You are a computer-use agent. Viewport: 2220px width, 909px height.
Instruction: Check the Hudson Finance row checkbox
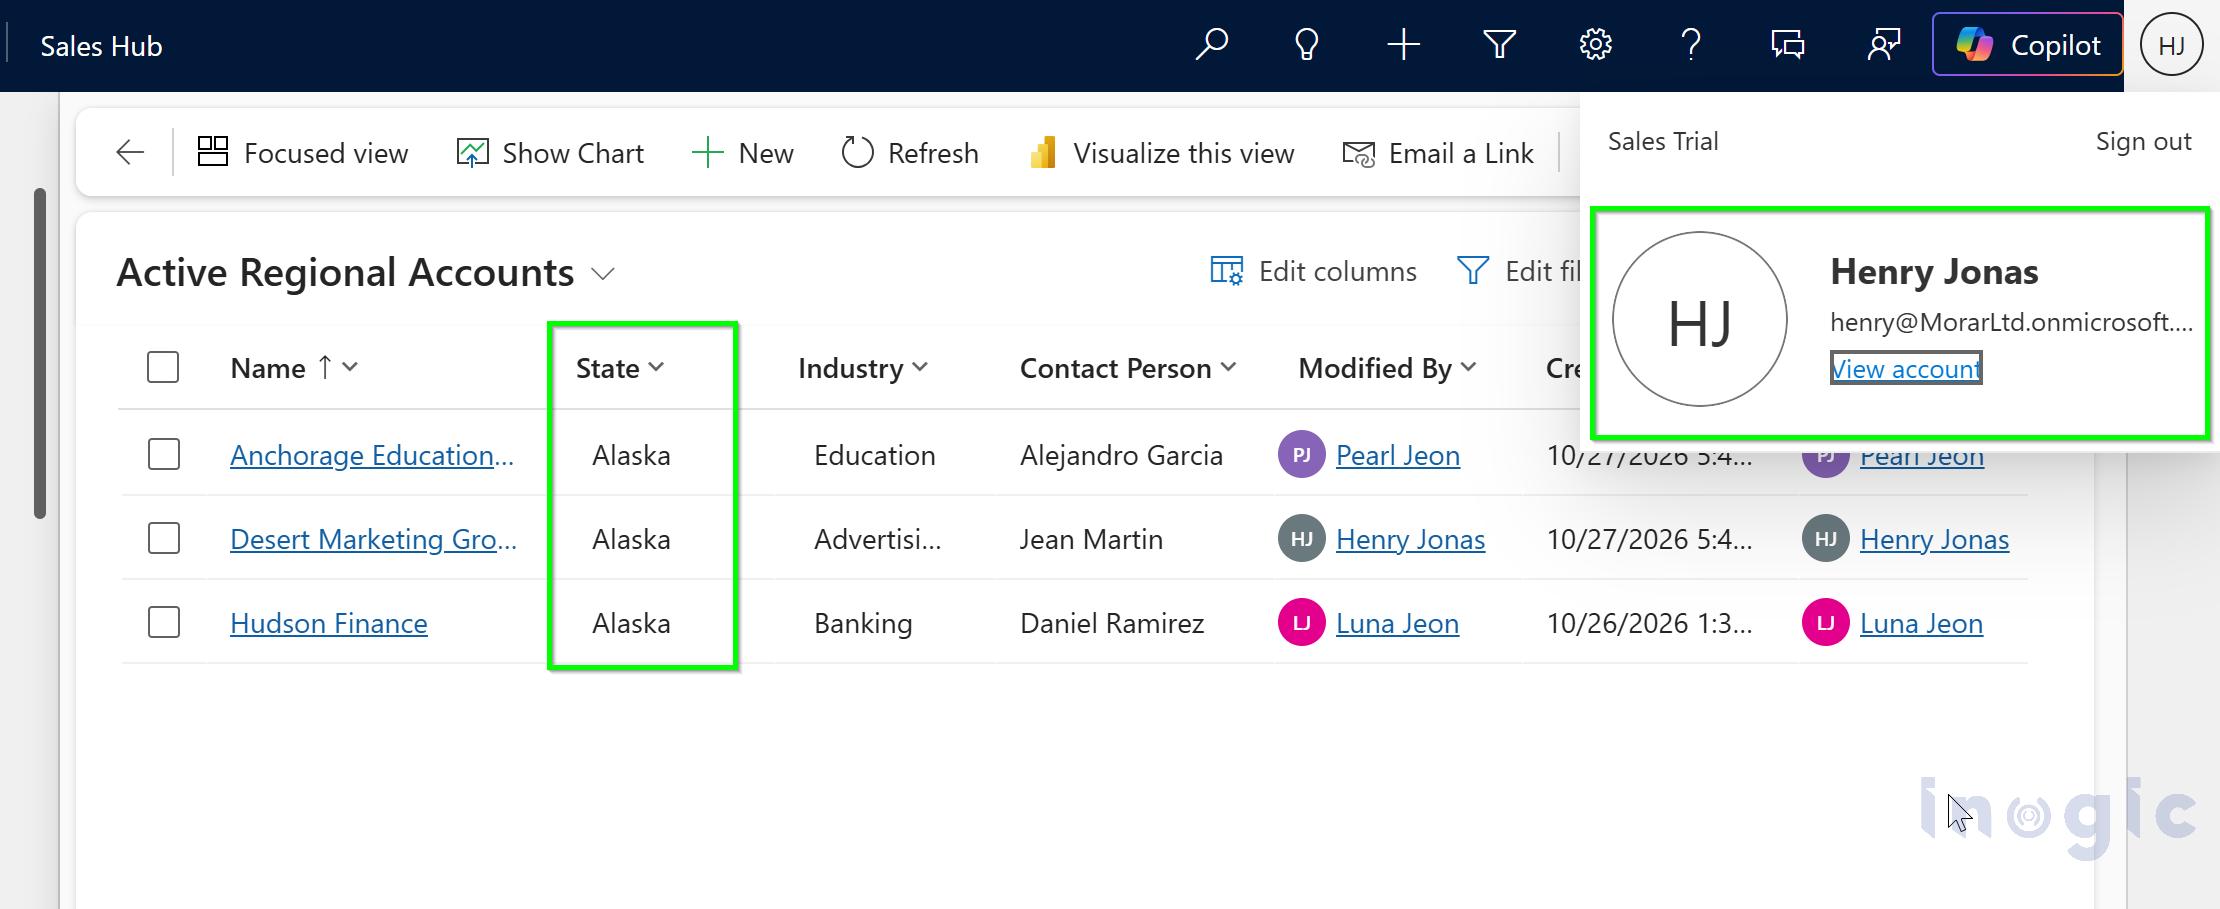[163, 622]
